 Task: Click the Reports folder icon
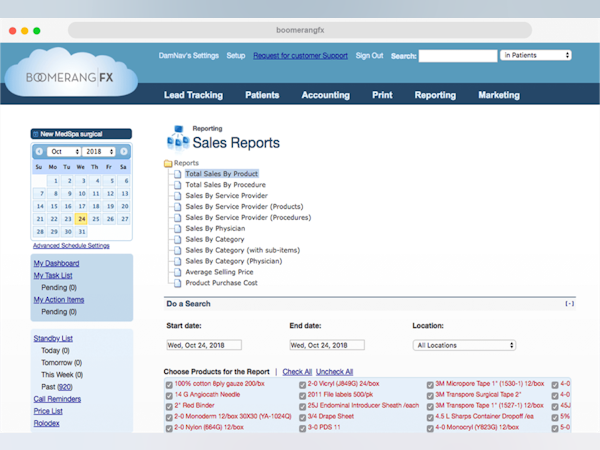pos(168,163)
